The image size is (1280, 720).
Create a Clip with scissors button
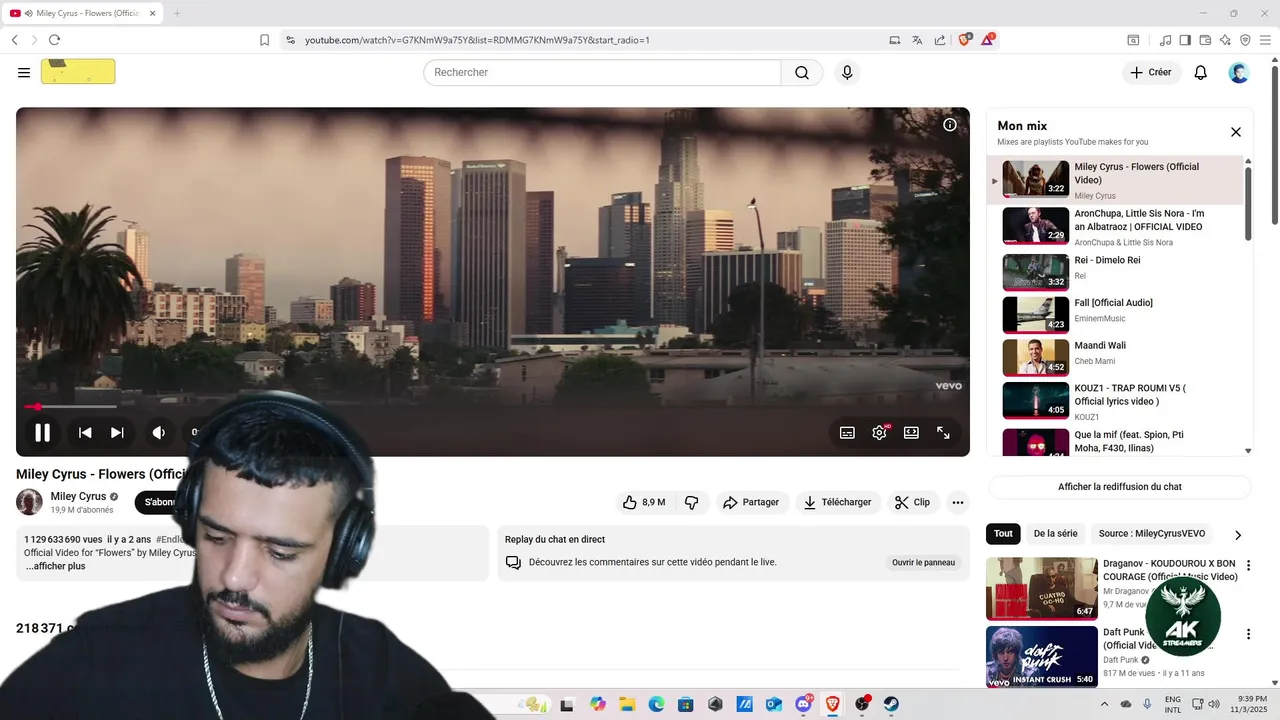pos(912,502)
